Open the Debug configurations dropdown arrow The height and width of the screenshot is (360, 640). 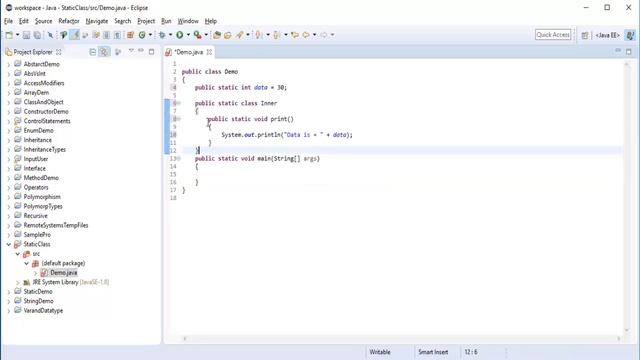(x=170, y=35)
